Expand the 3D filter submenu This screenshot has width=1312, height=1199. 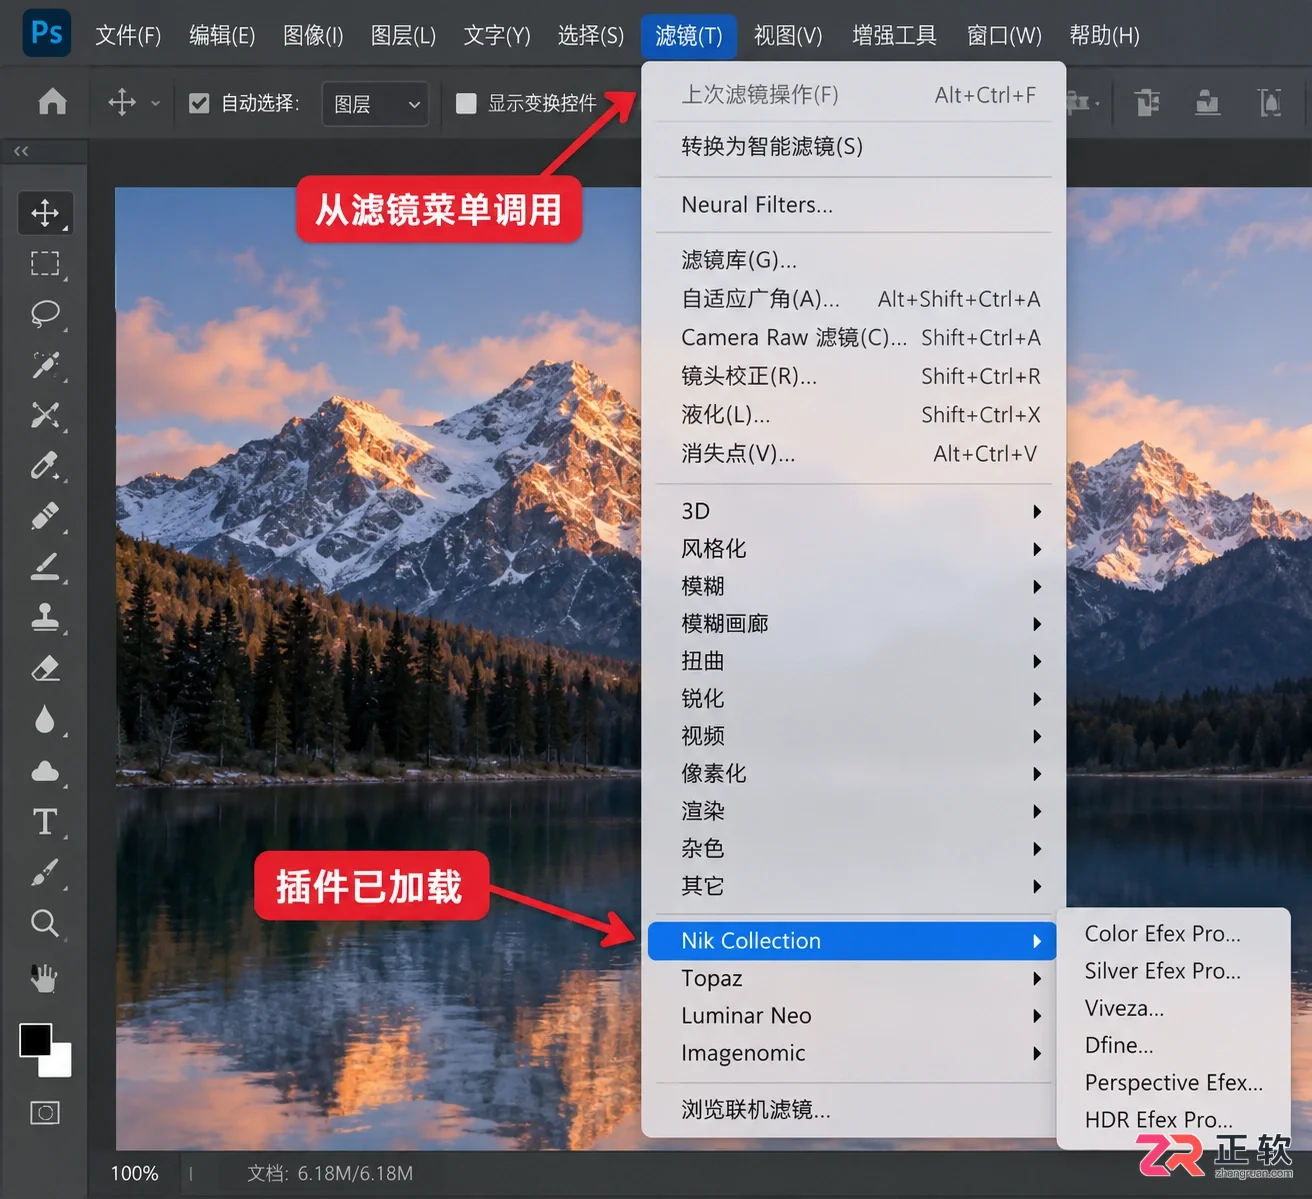853,511
